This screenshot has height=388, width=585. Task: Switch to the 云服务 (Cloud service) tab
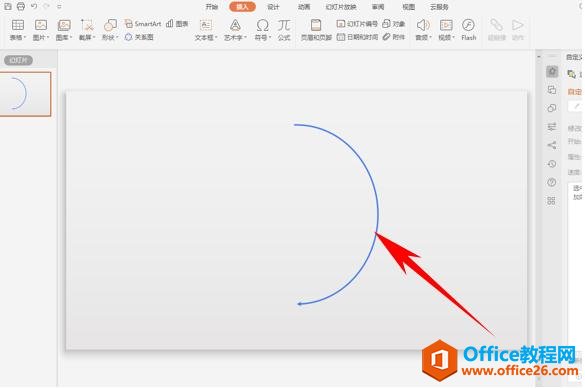click(439, 7)
